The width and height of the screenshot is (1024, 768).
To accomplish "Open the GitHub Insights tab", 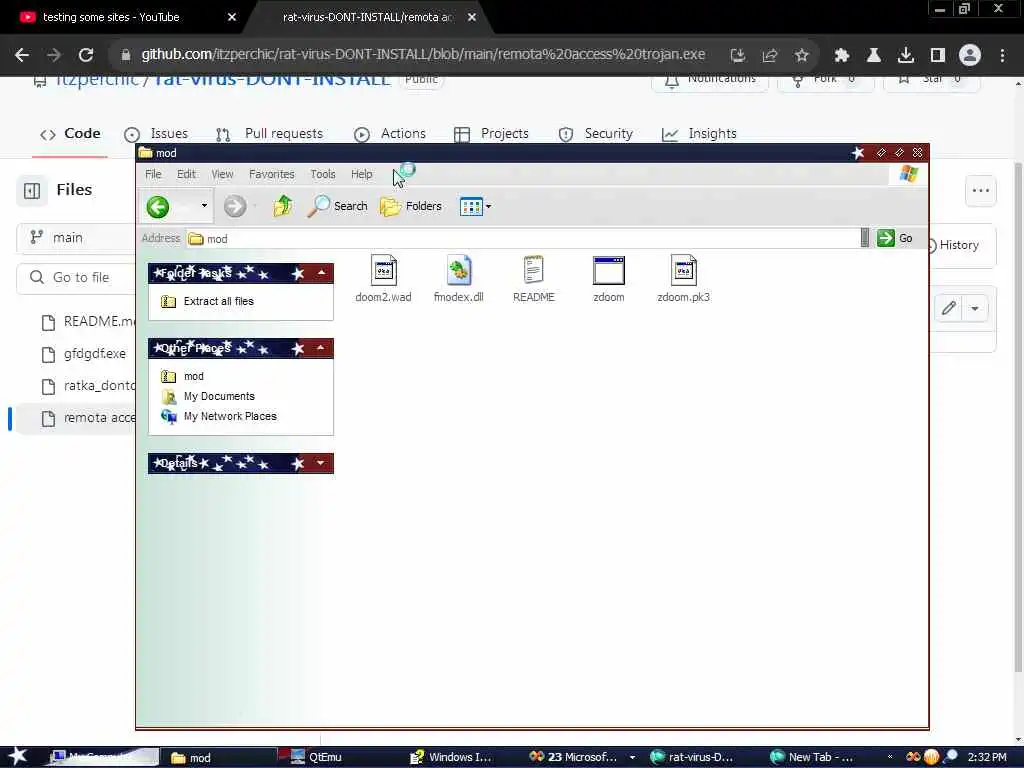I will click(x=699, y=134).
